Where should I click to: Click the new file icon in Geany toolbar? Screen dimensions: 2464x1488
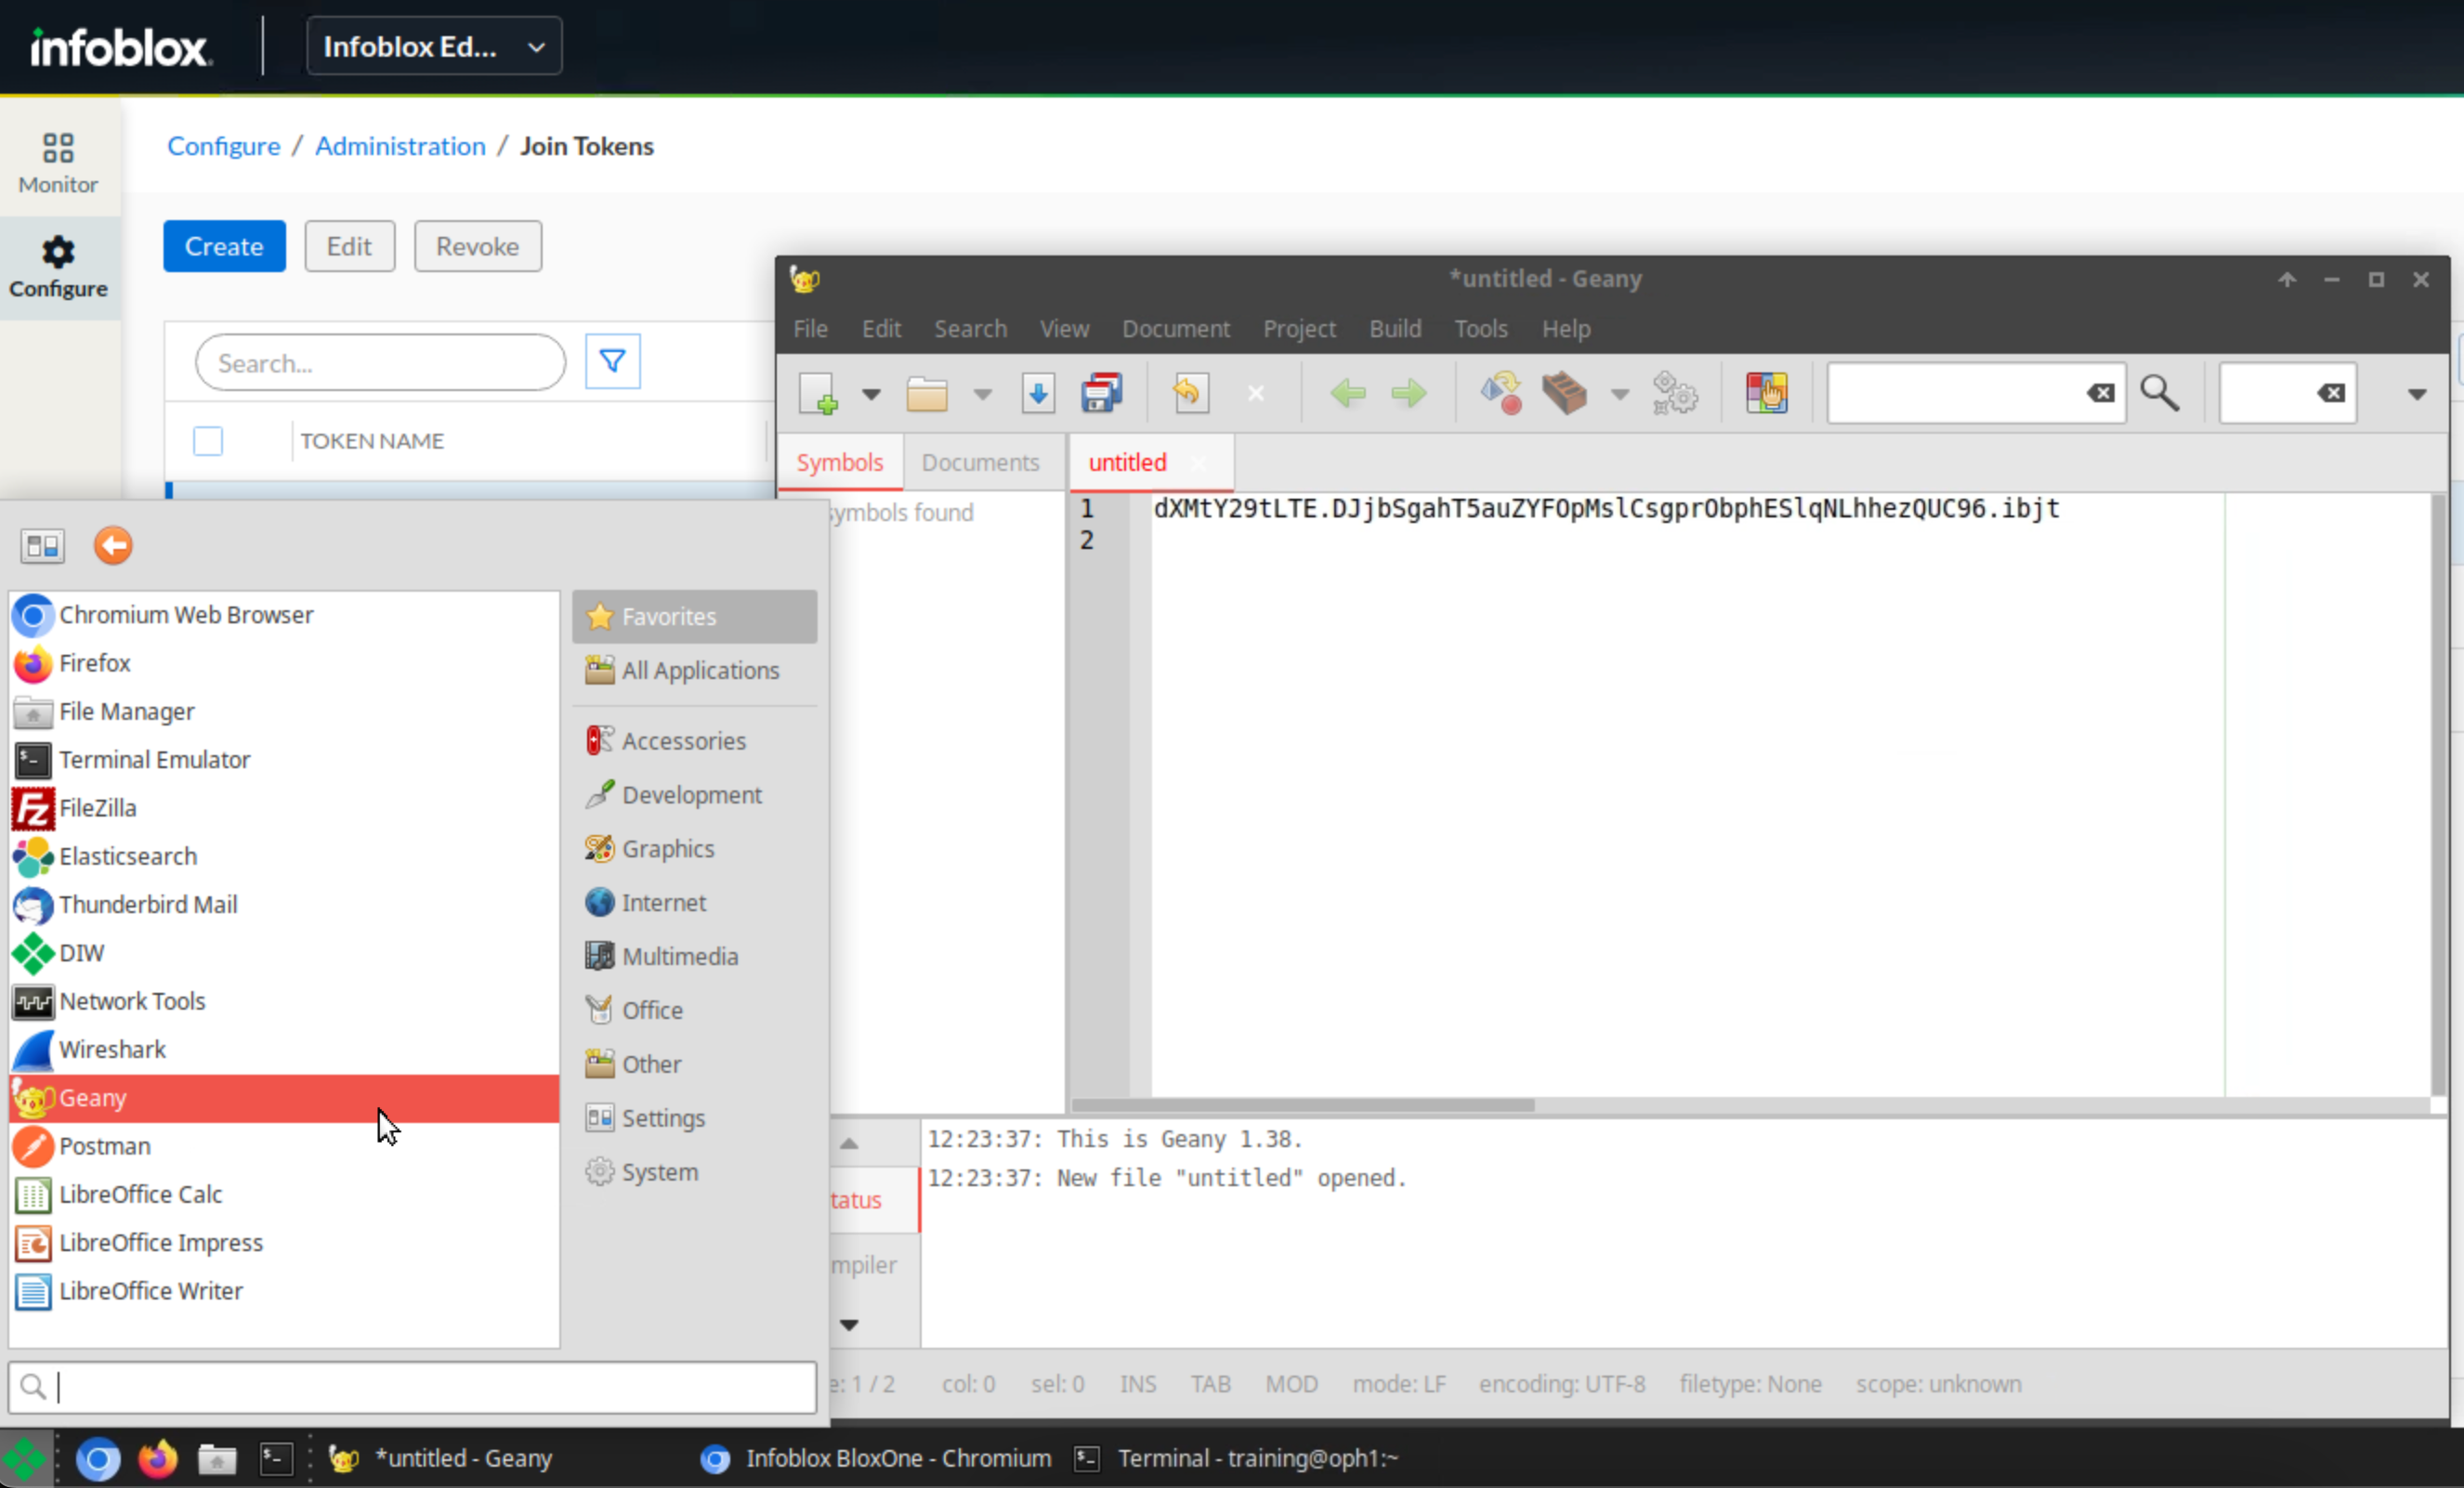click(818, 393)
